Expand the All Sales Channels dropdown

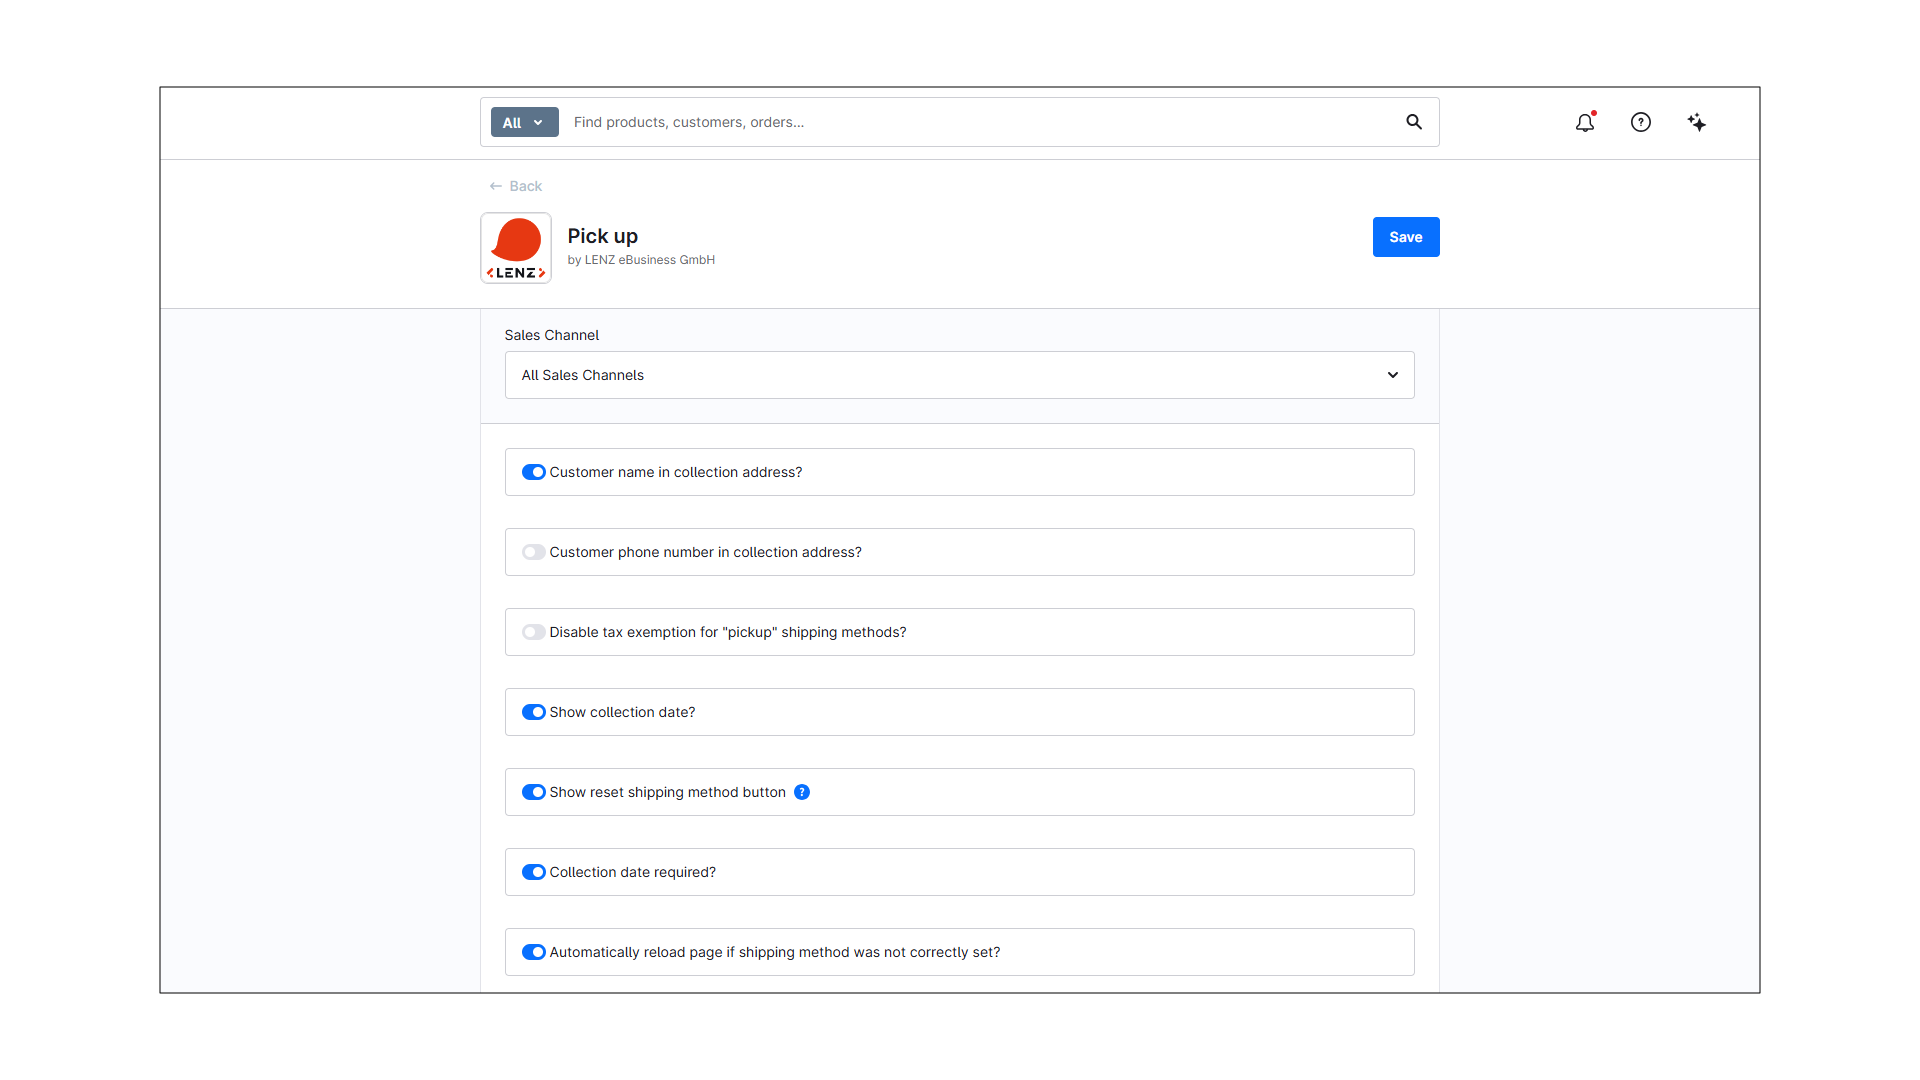pos(959,375)
